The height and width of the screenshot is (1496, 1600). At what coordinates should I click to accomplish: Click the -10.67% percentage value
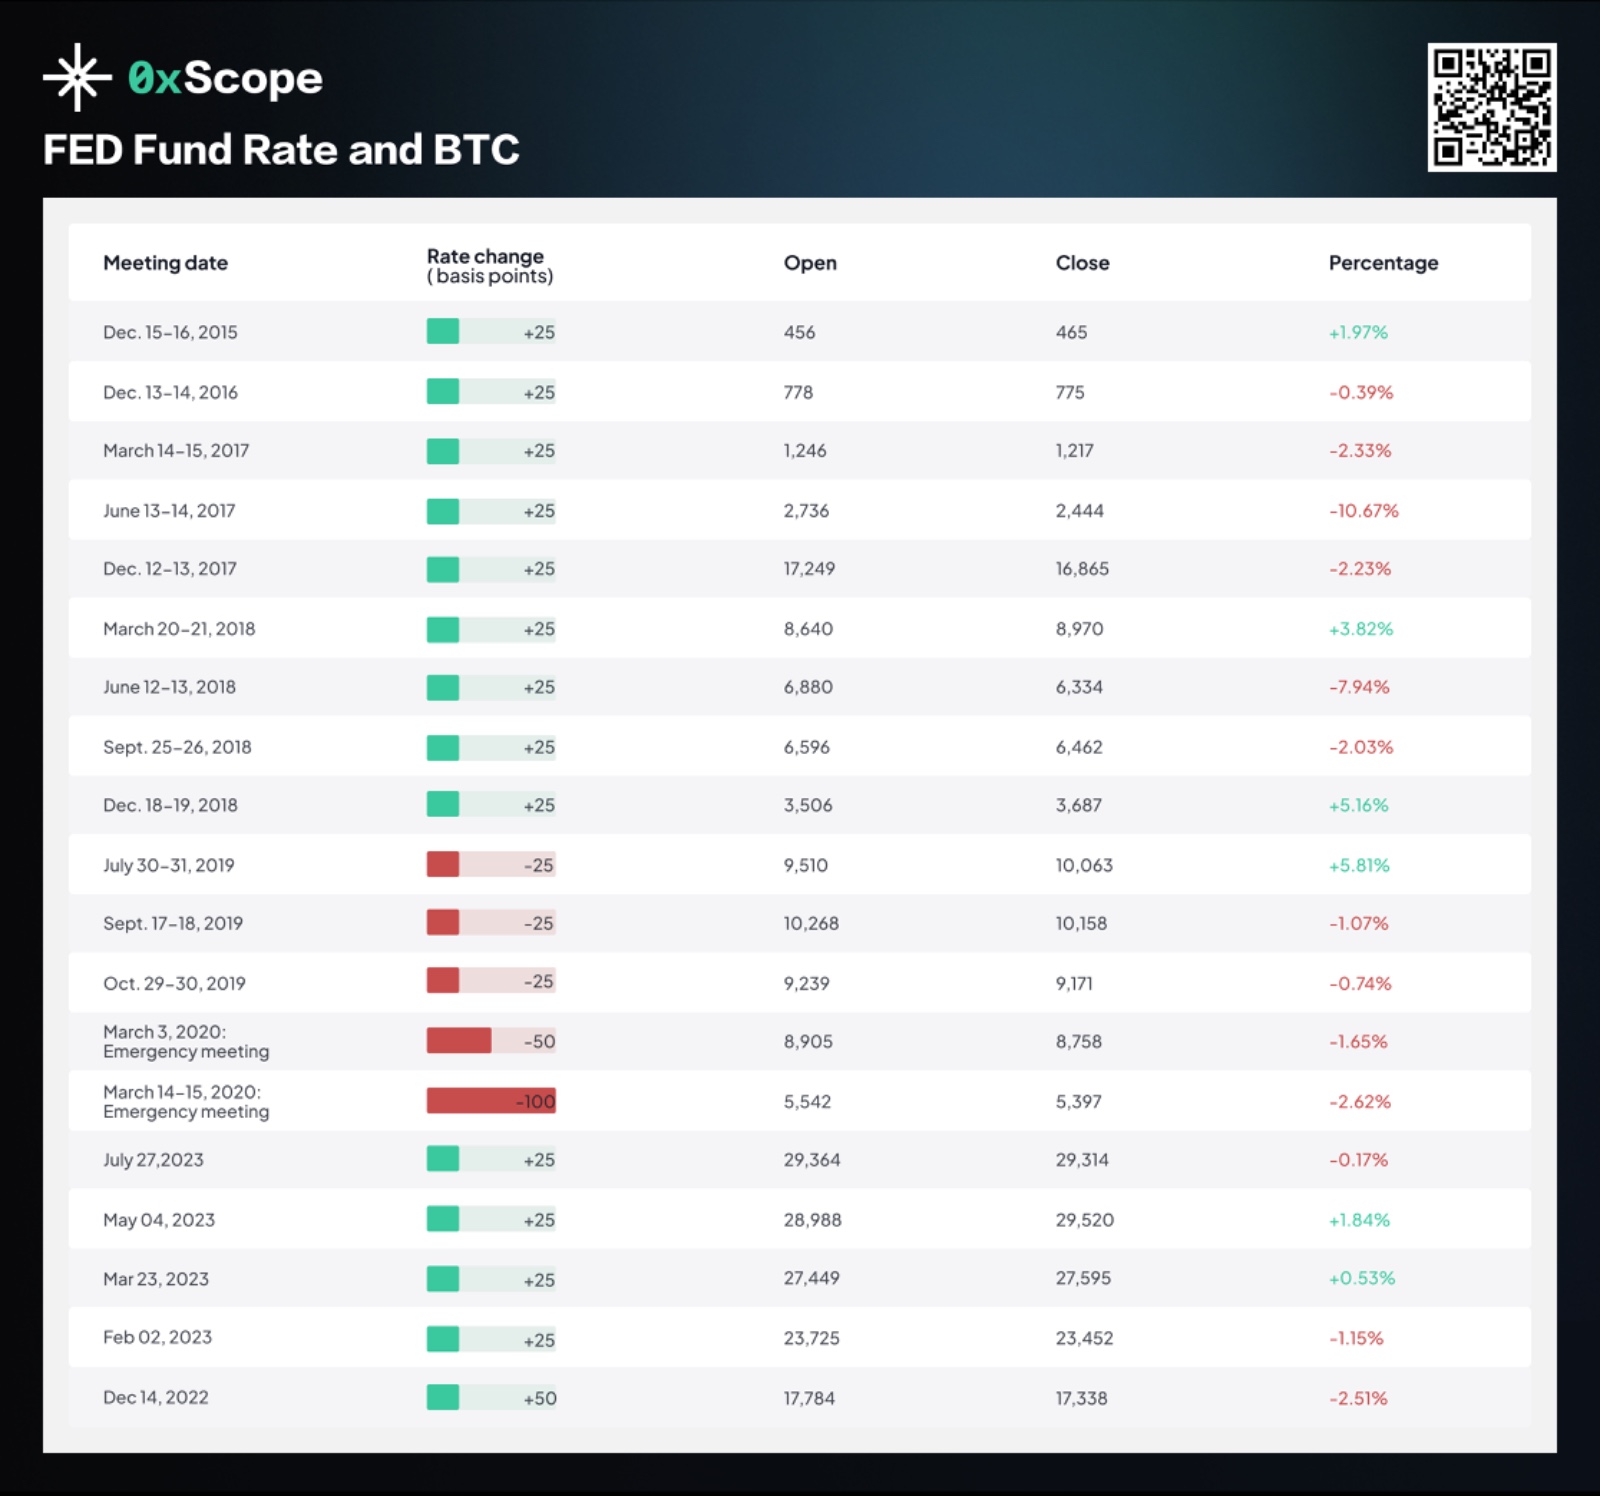click(1363, 511)
